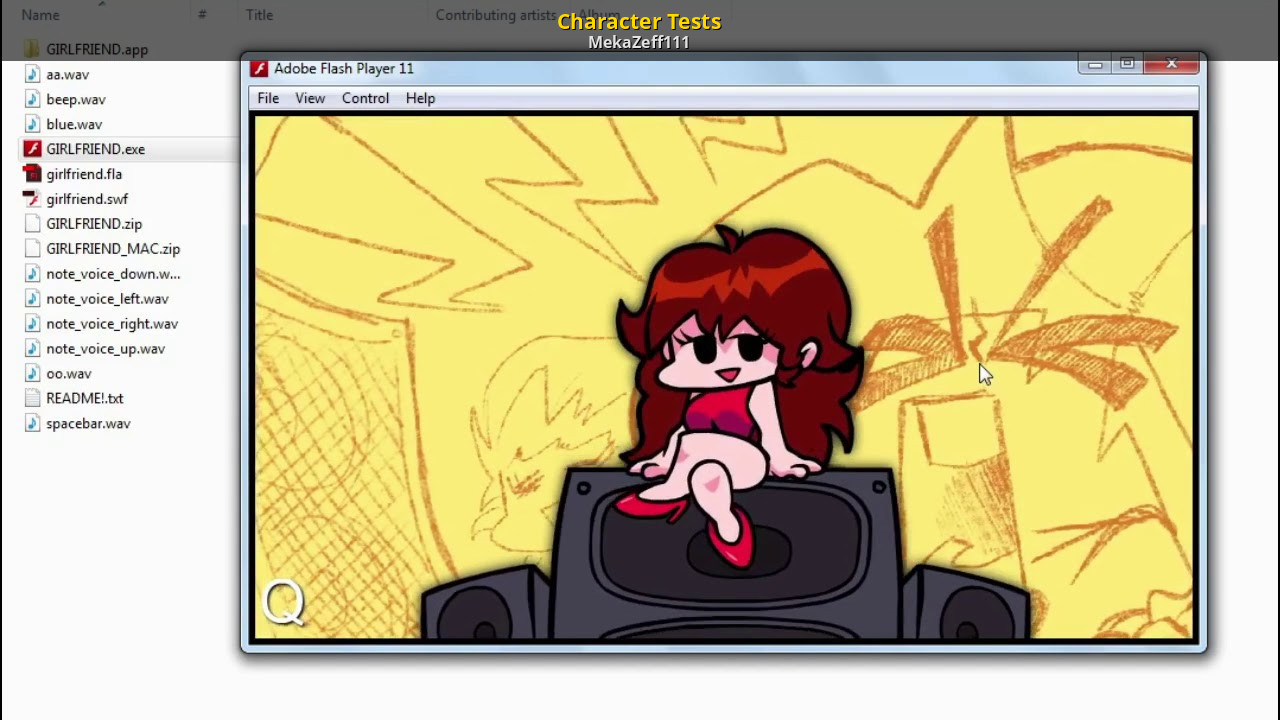Click the GIRLFRIEND.zip file icon

(x=32, y=224)
